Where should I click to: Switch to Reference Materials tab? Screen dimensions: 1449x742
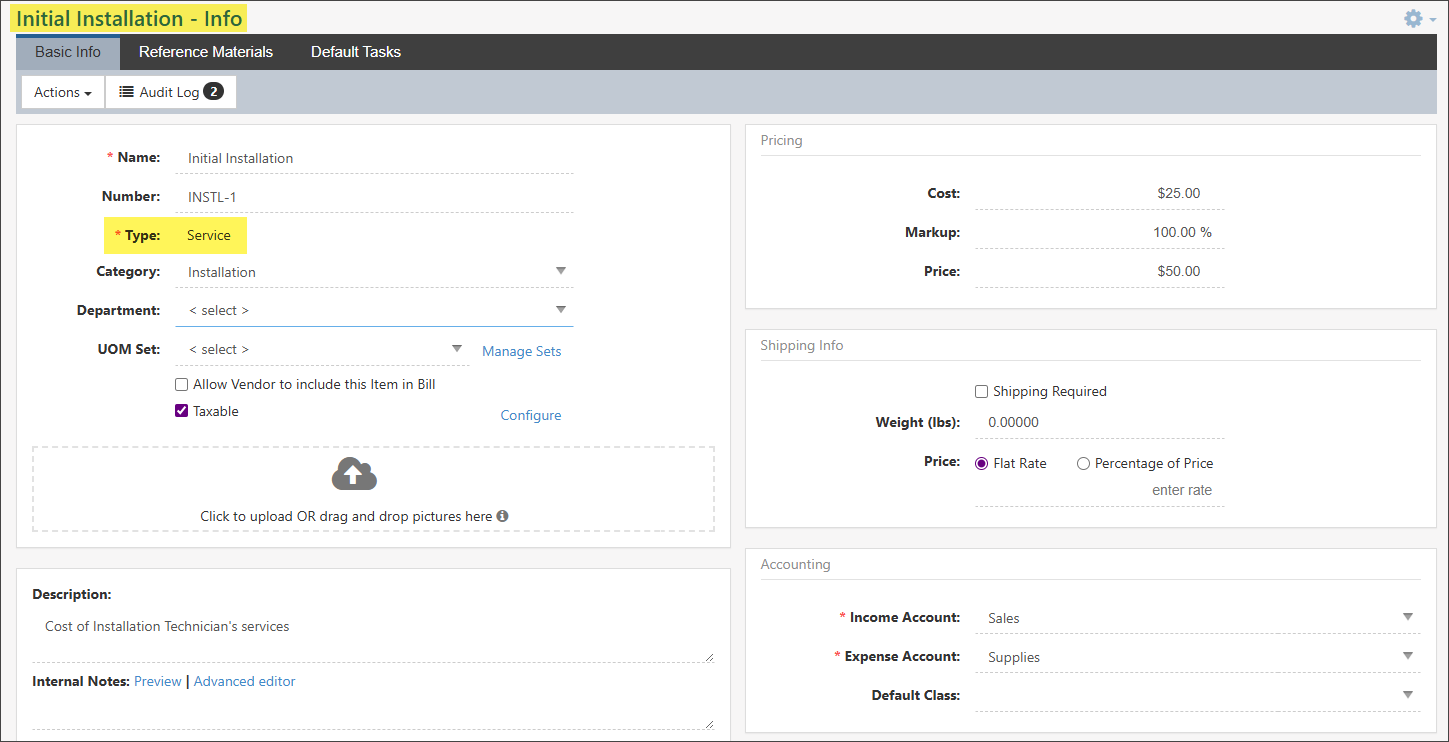click(x=206, y=52)
